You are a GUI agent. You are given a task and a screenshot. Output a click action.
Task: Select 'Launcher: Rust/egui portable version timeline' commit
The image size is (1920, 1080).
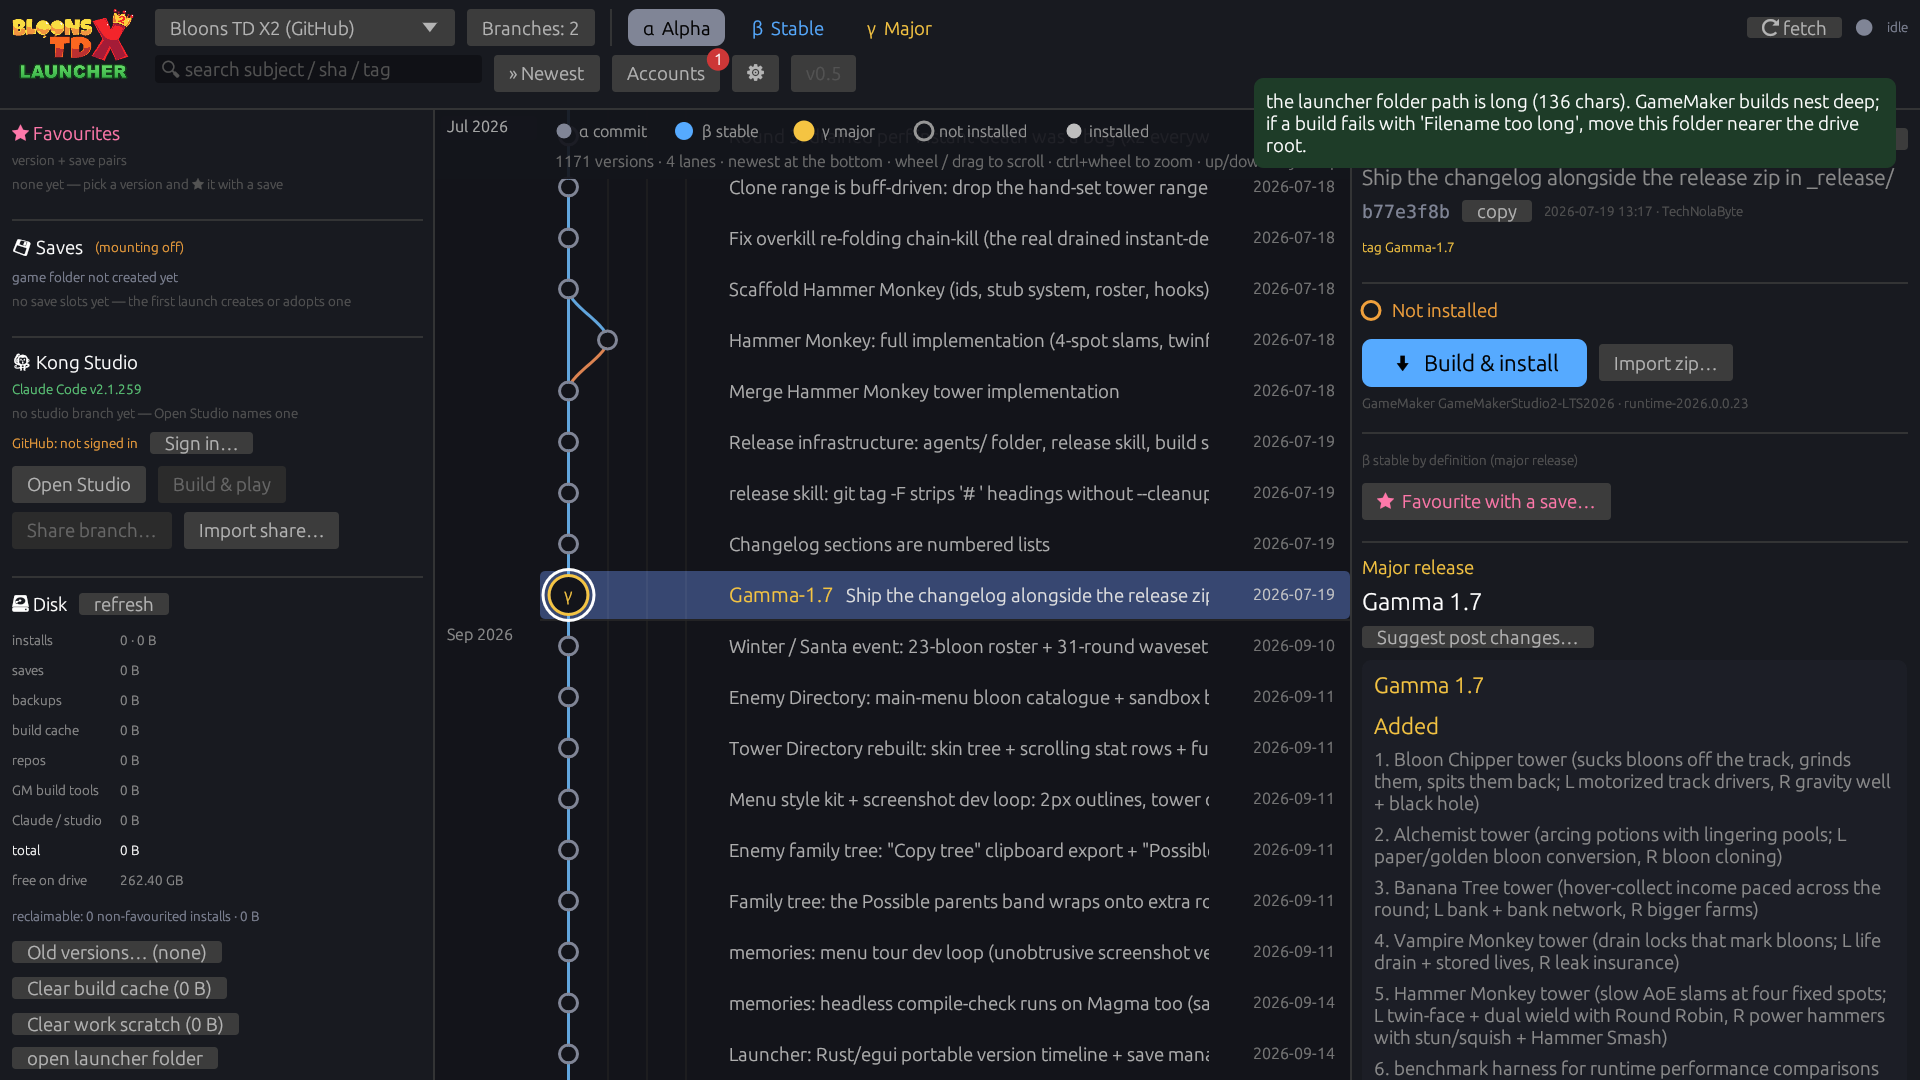tap(945, 1054)
